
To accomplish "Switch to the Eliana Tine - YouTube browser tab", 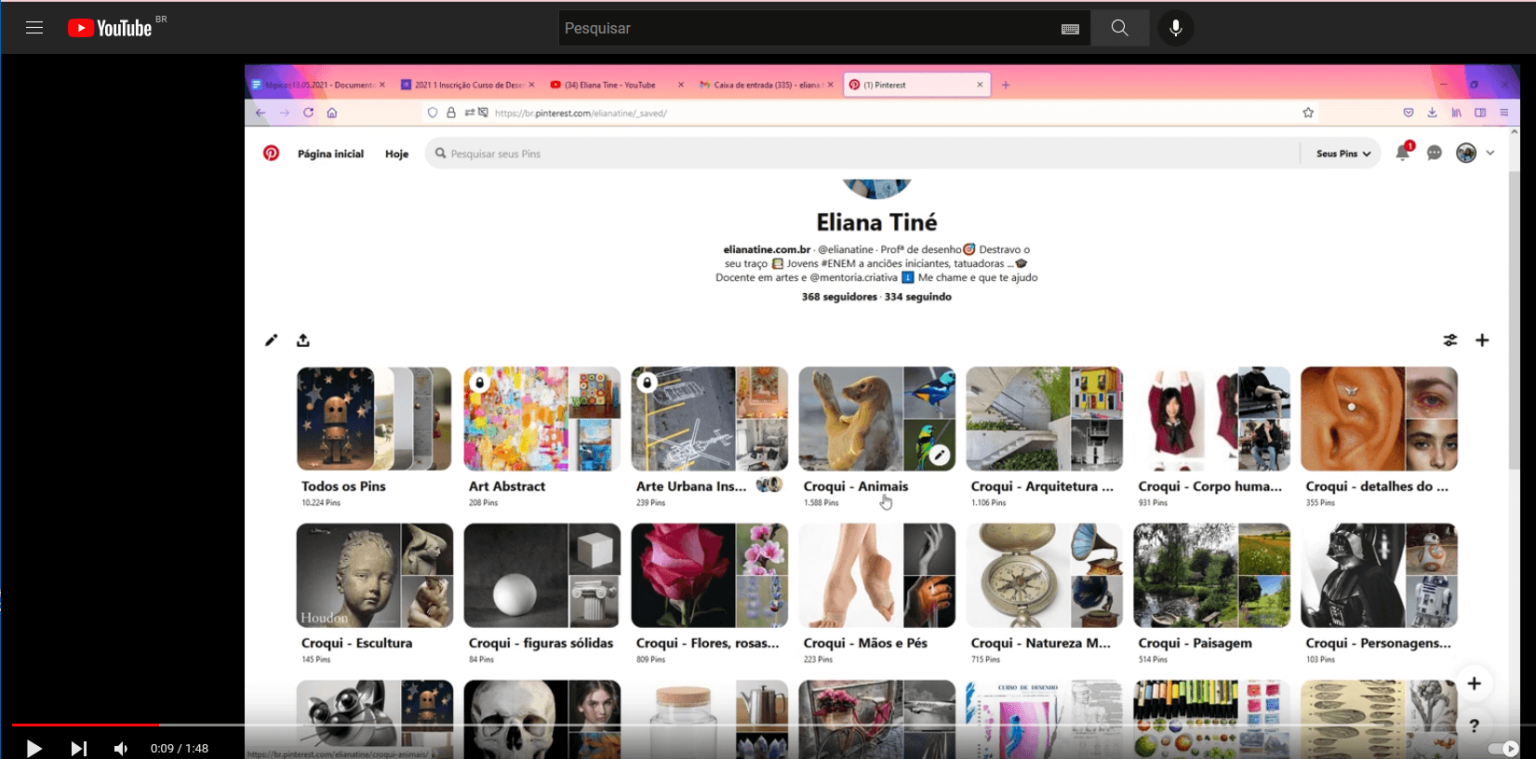I will coord(617,85).
